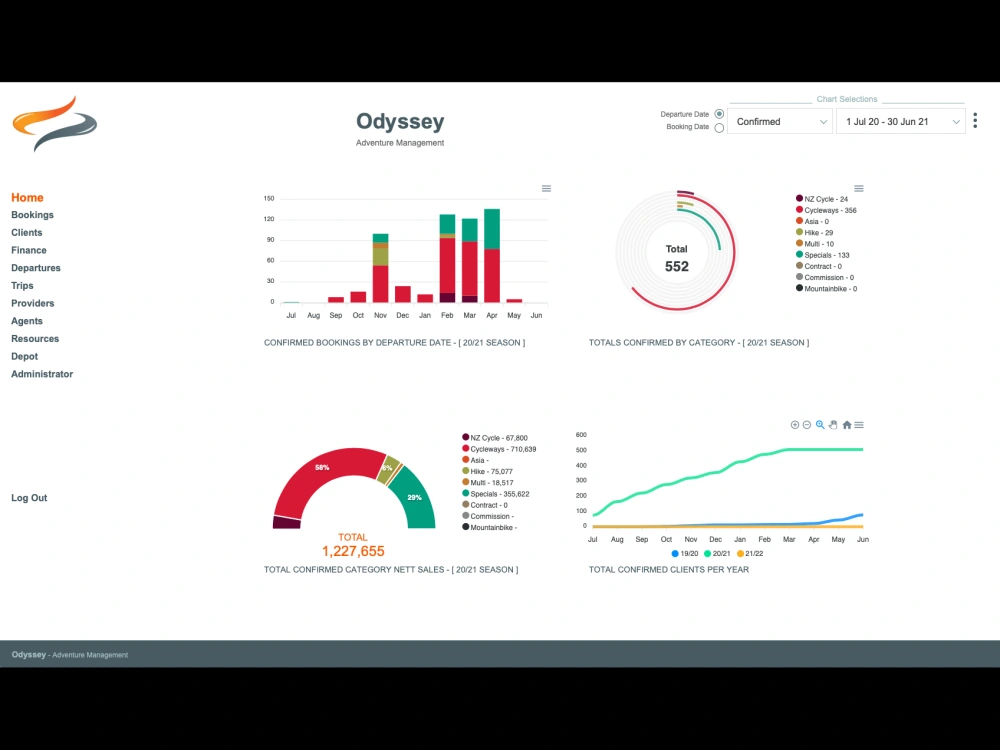
Task: Open the hamburger menu on the category donut chart
Action: pyautogui.click(x=858, y=188)
